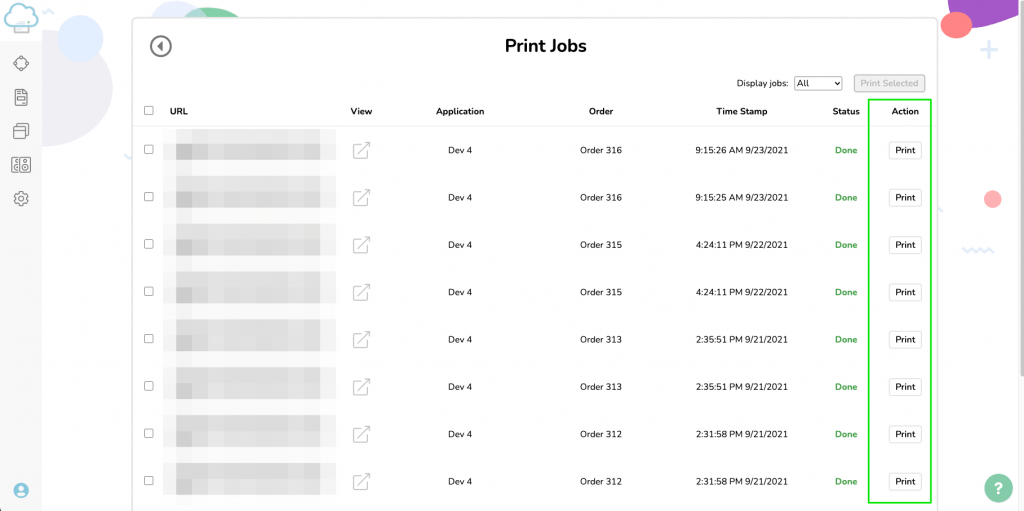Open view link for 9:15:26 AM job
1024x511 pixels.
pyautogui.click(x=361, y=150)
